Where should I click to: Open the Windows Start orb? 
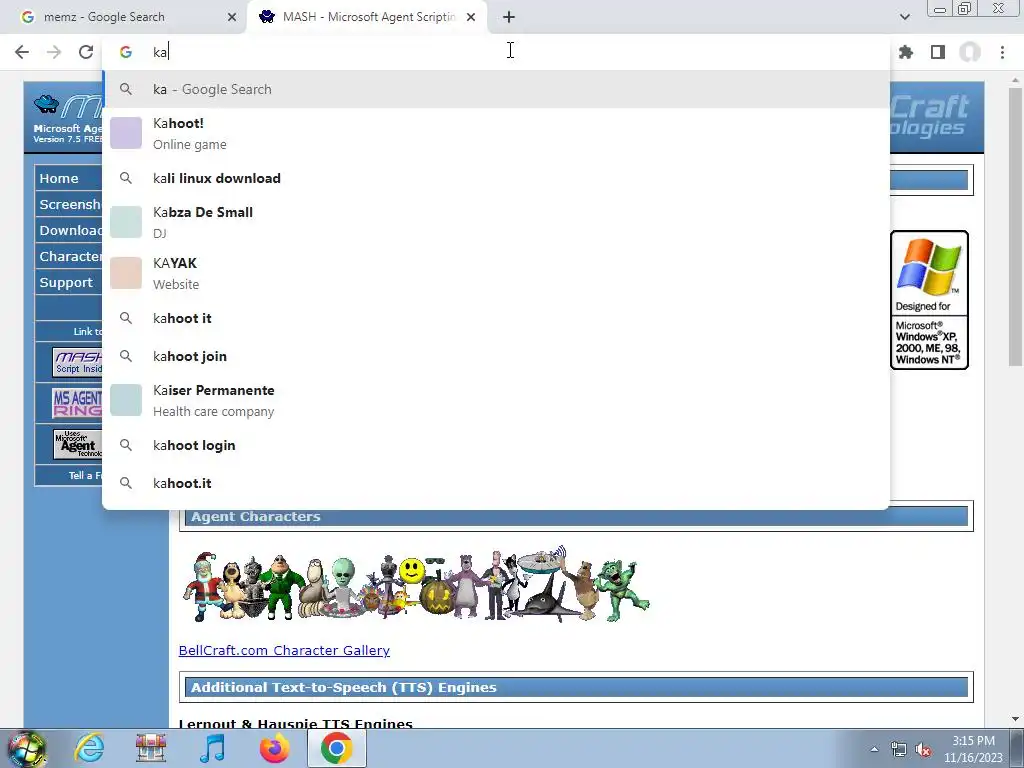[x=26, y=748]
